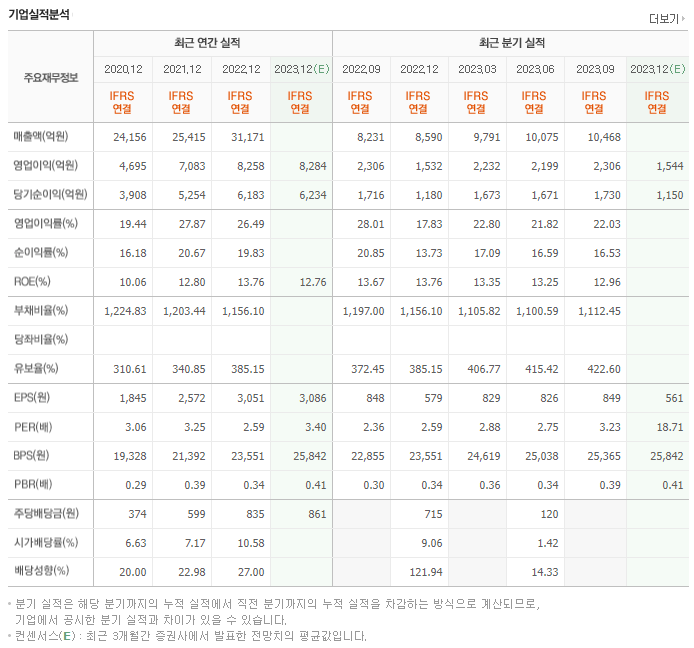Select the 부채비율(%) row label

(41, 310)
